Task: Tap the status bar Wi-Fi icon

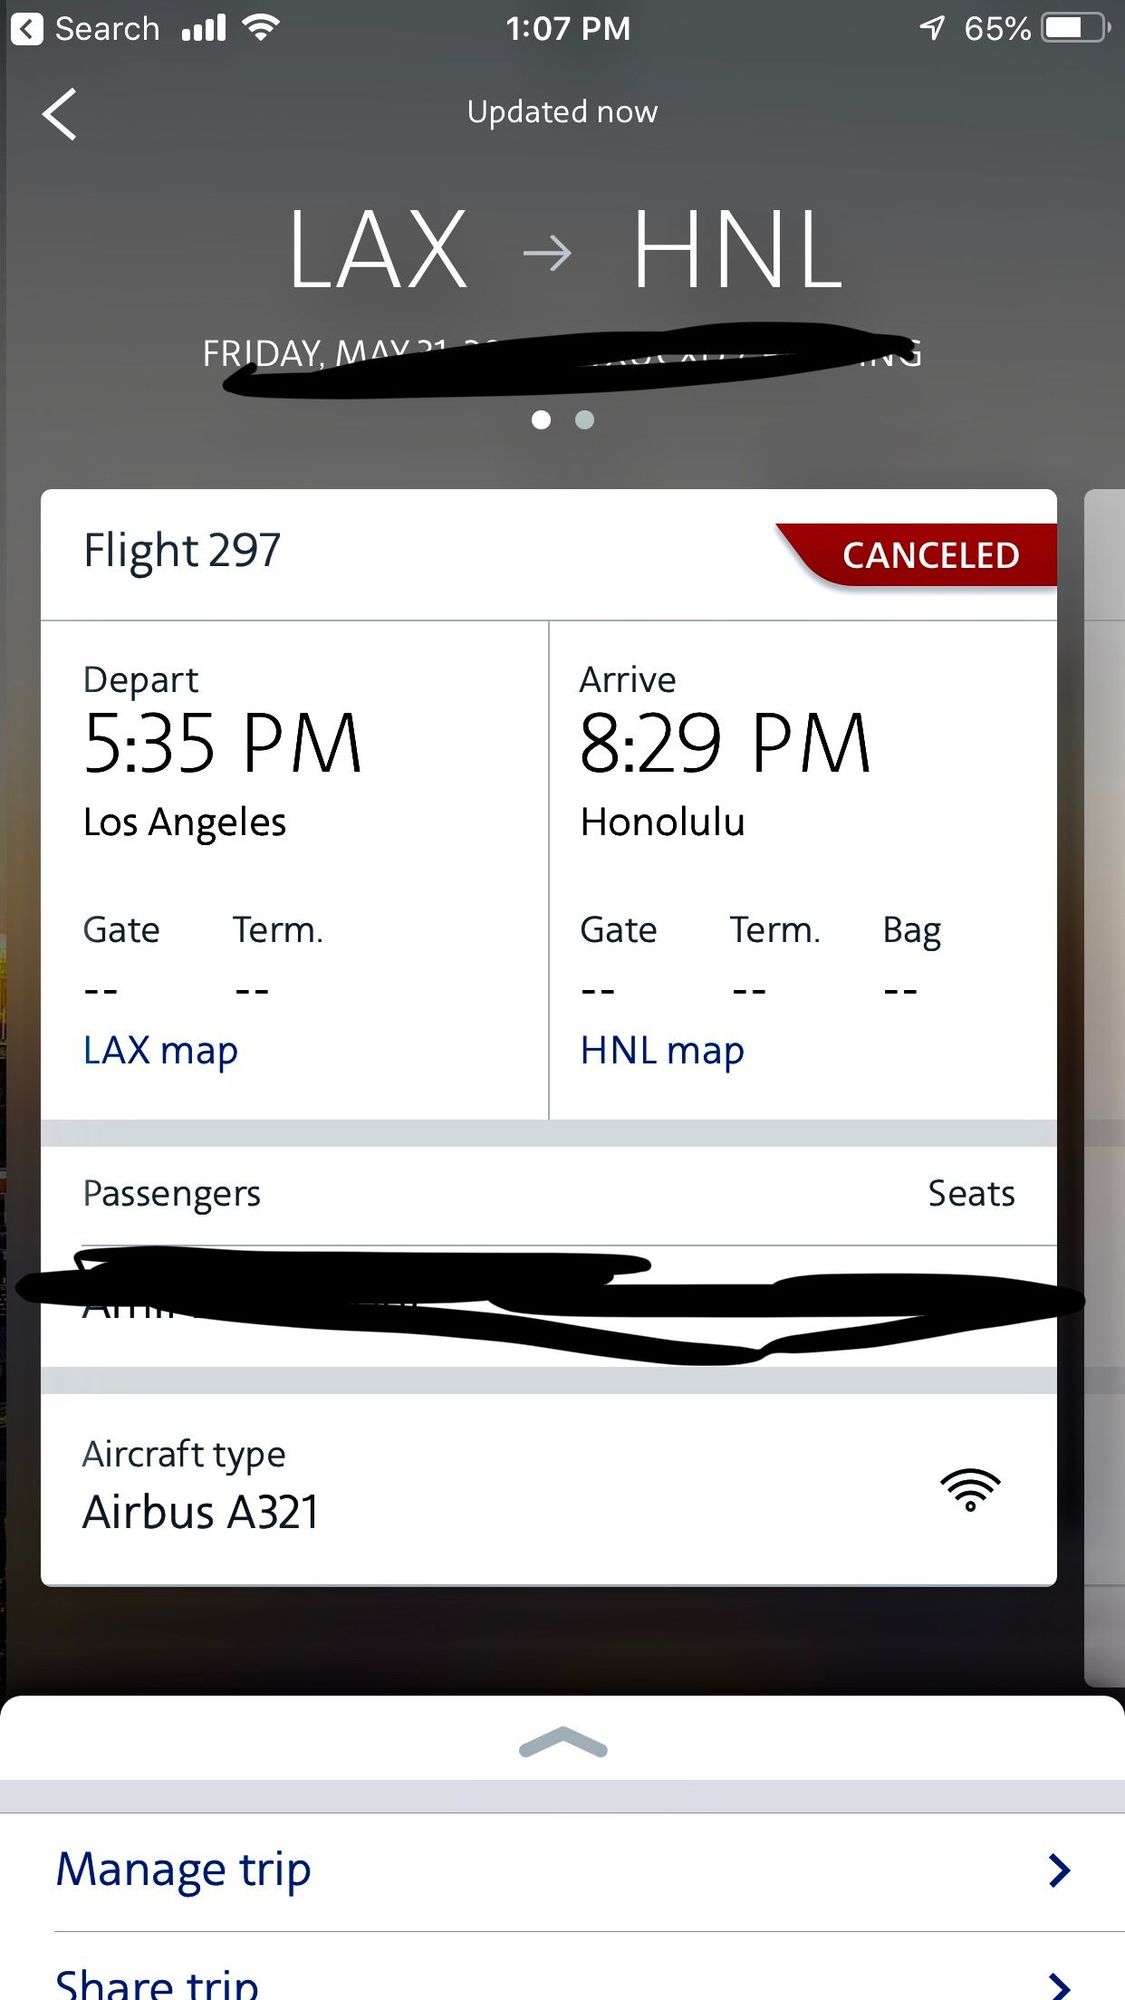Action: pyautogui.click(x=261, y=28)
